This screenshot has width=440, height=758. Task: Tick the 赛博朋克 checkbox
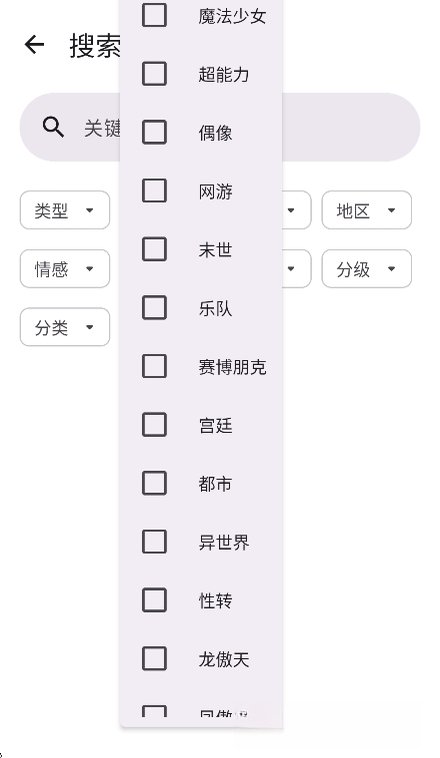click(154, 366)
